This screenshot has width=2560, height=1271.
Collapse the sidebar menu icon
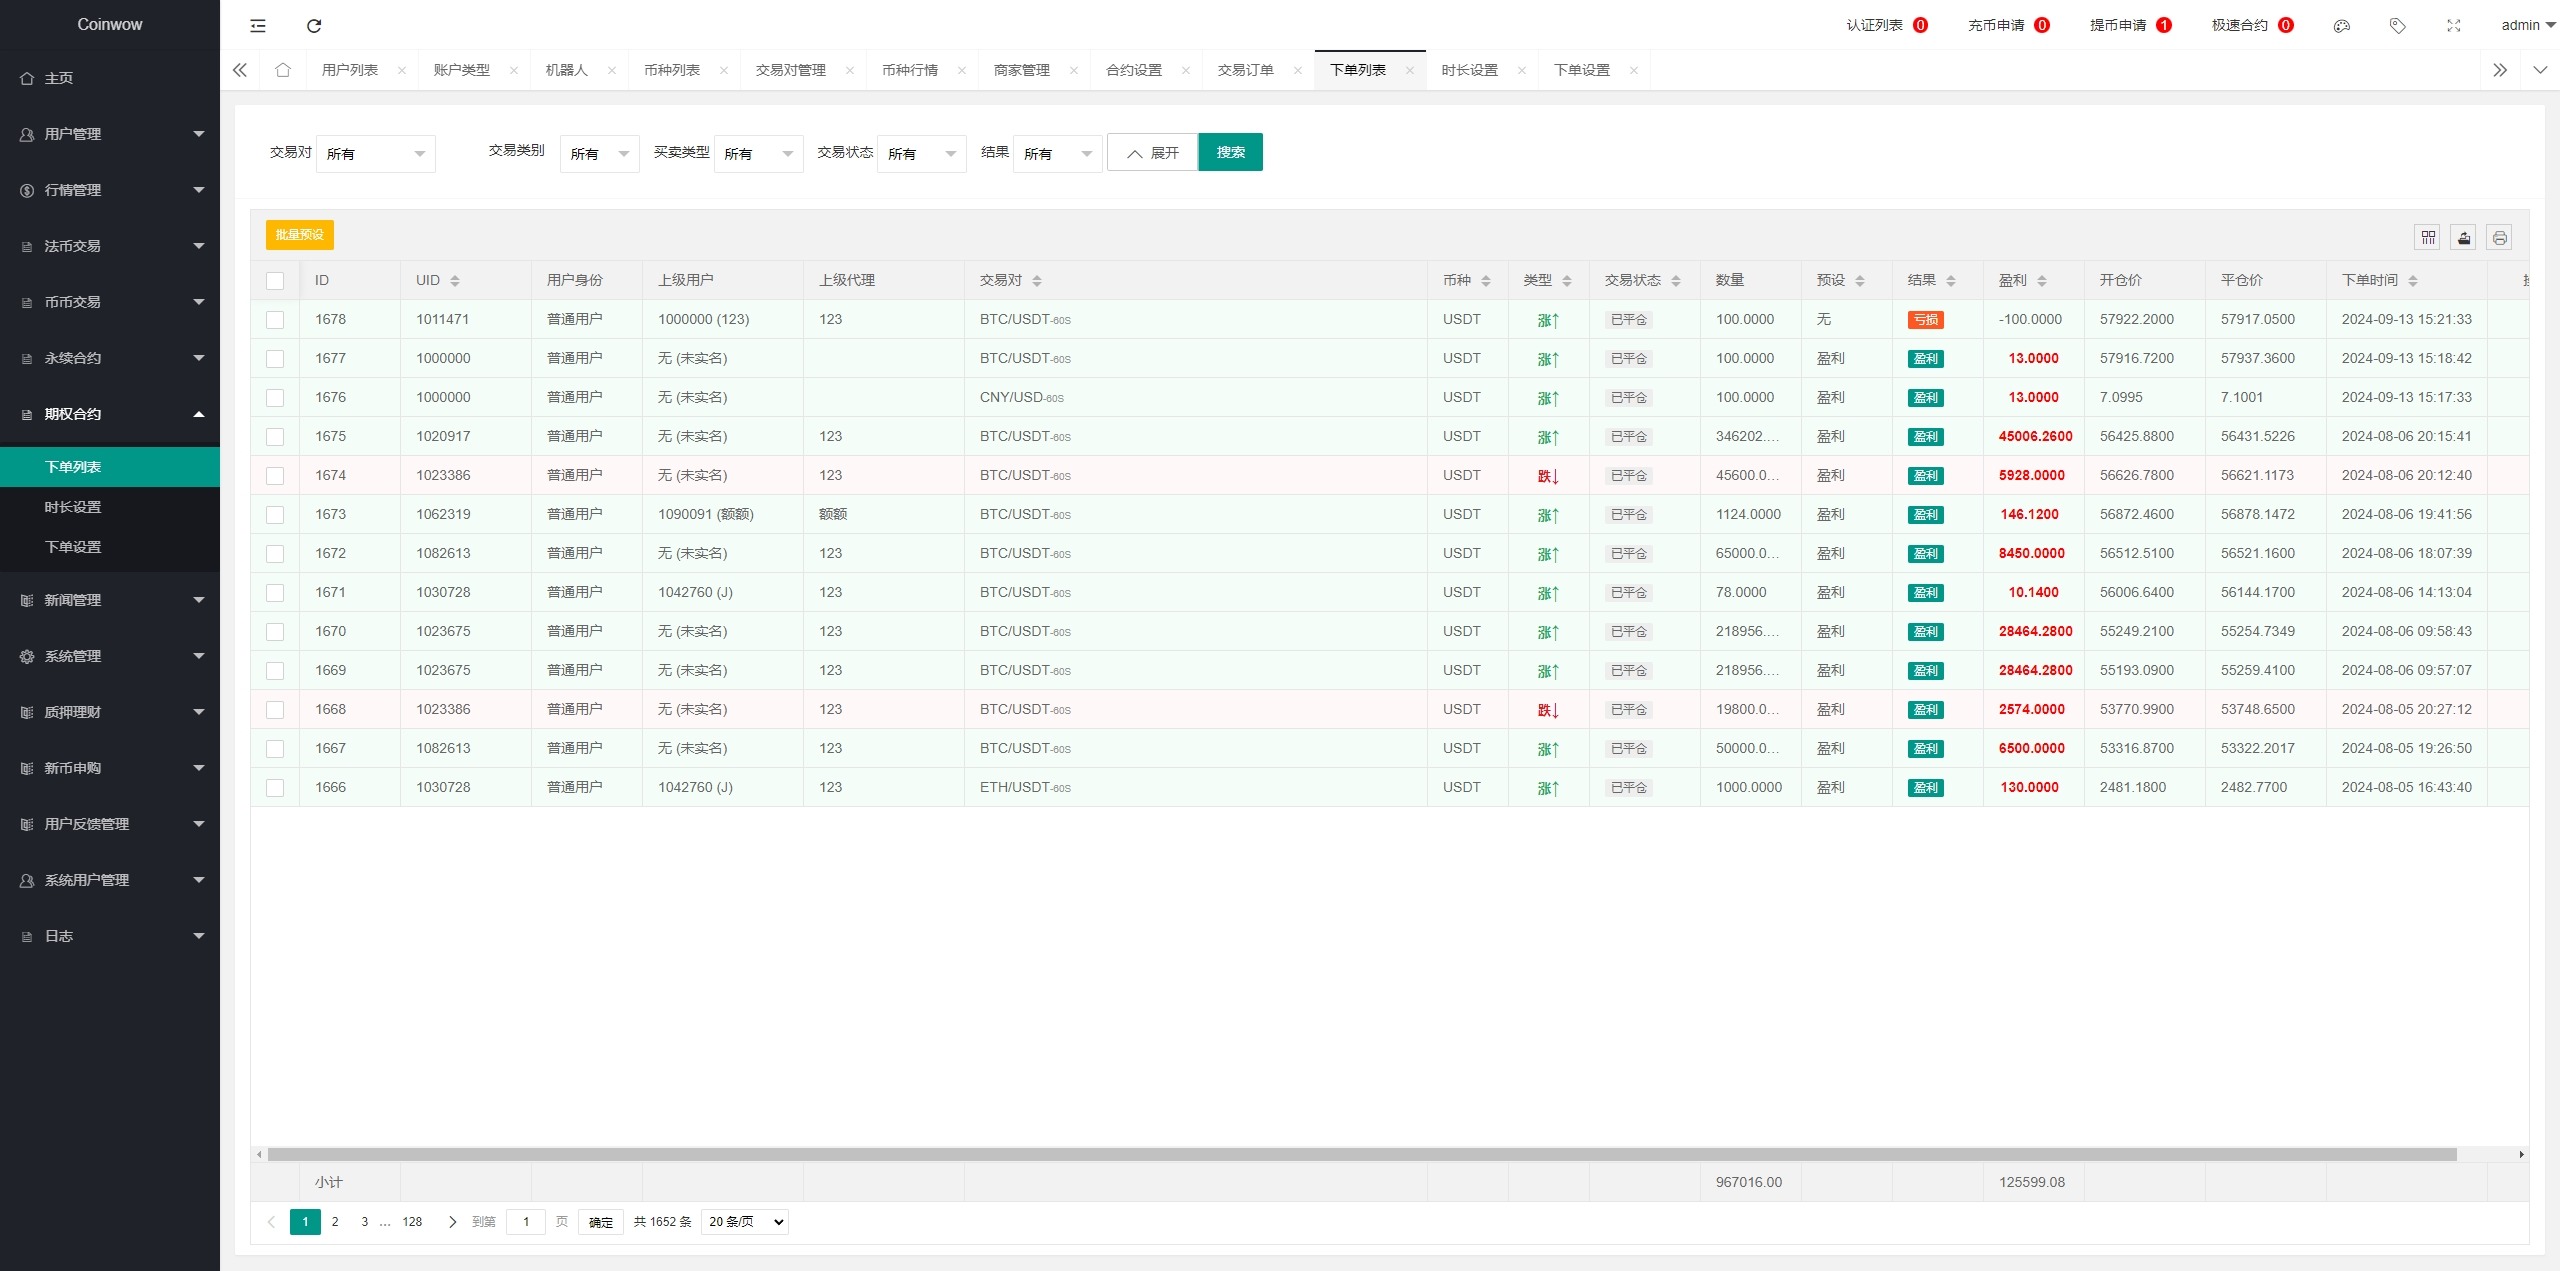pos(258,26)
